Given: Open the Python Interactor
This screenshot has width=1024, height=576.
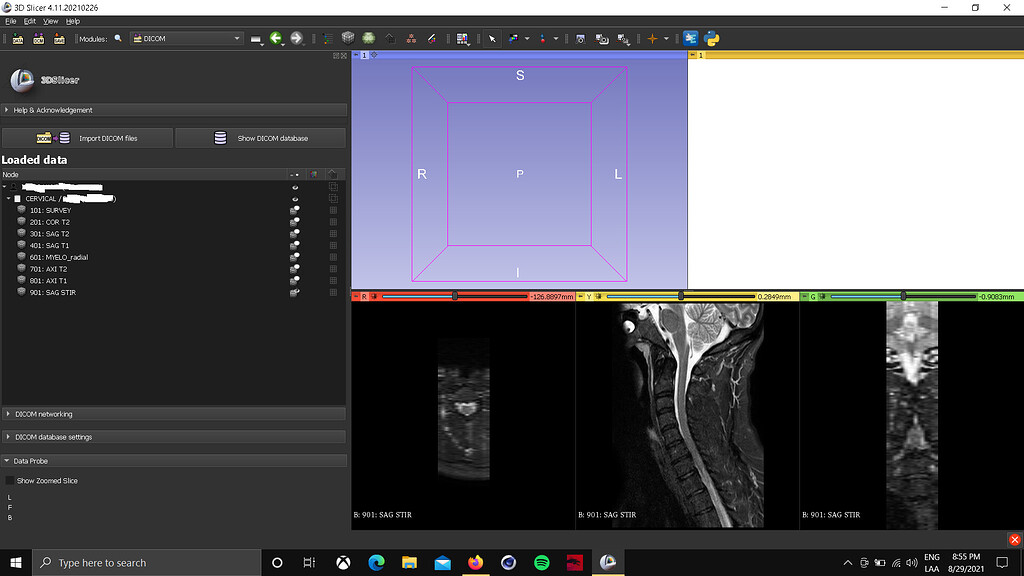Looking at the screenshot, I should pos(712,38).
